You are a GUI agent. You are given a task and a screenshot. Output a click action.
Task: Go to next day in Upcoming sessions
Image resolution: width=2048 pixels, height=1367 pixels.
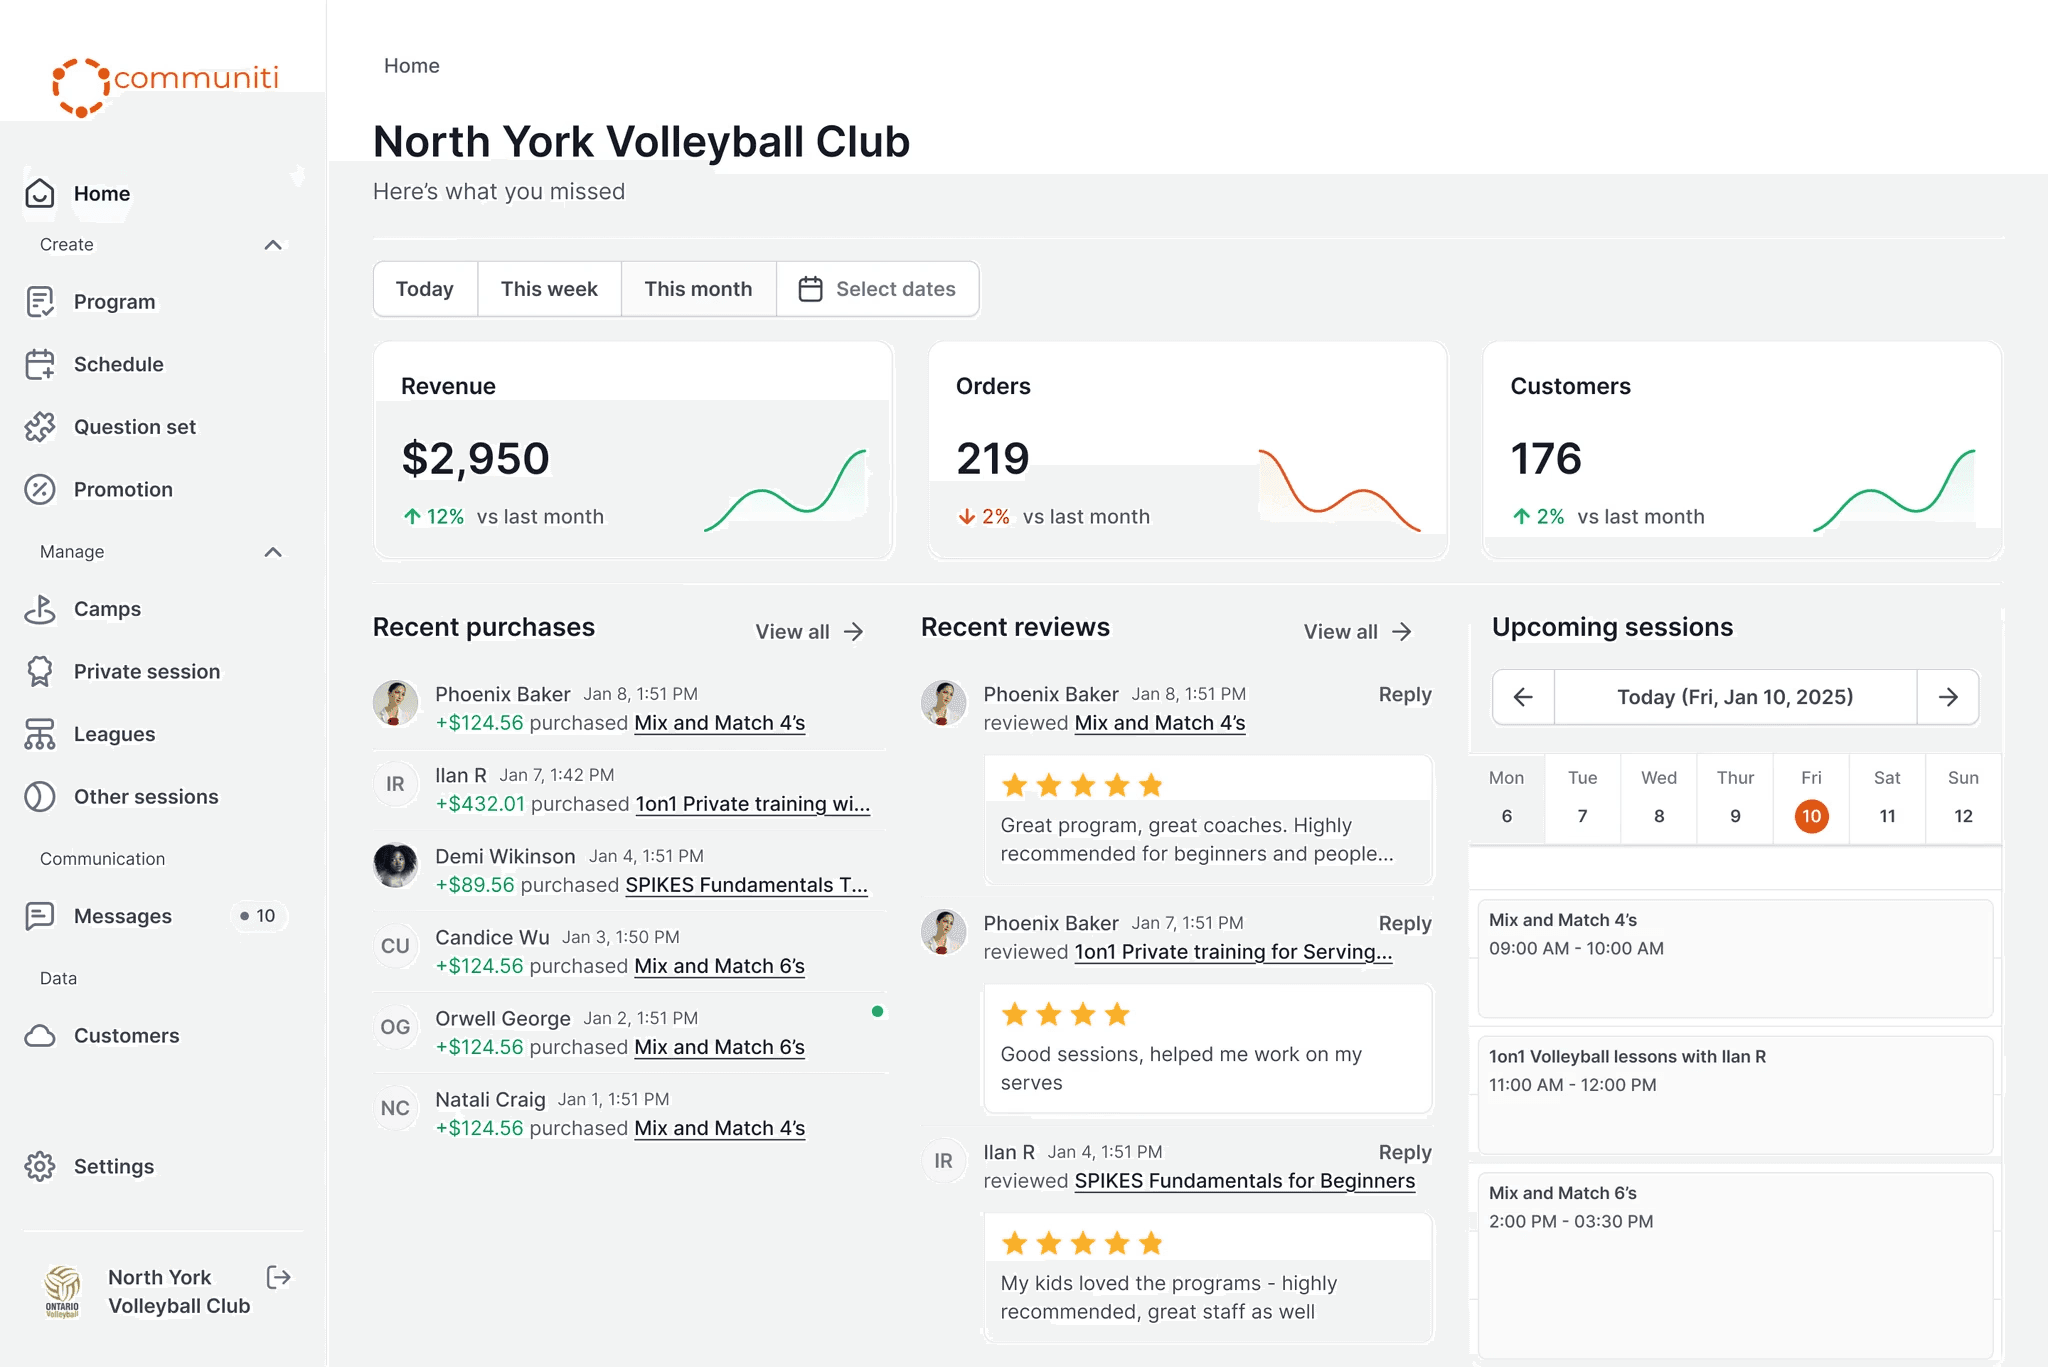tap(1947, 697)
